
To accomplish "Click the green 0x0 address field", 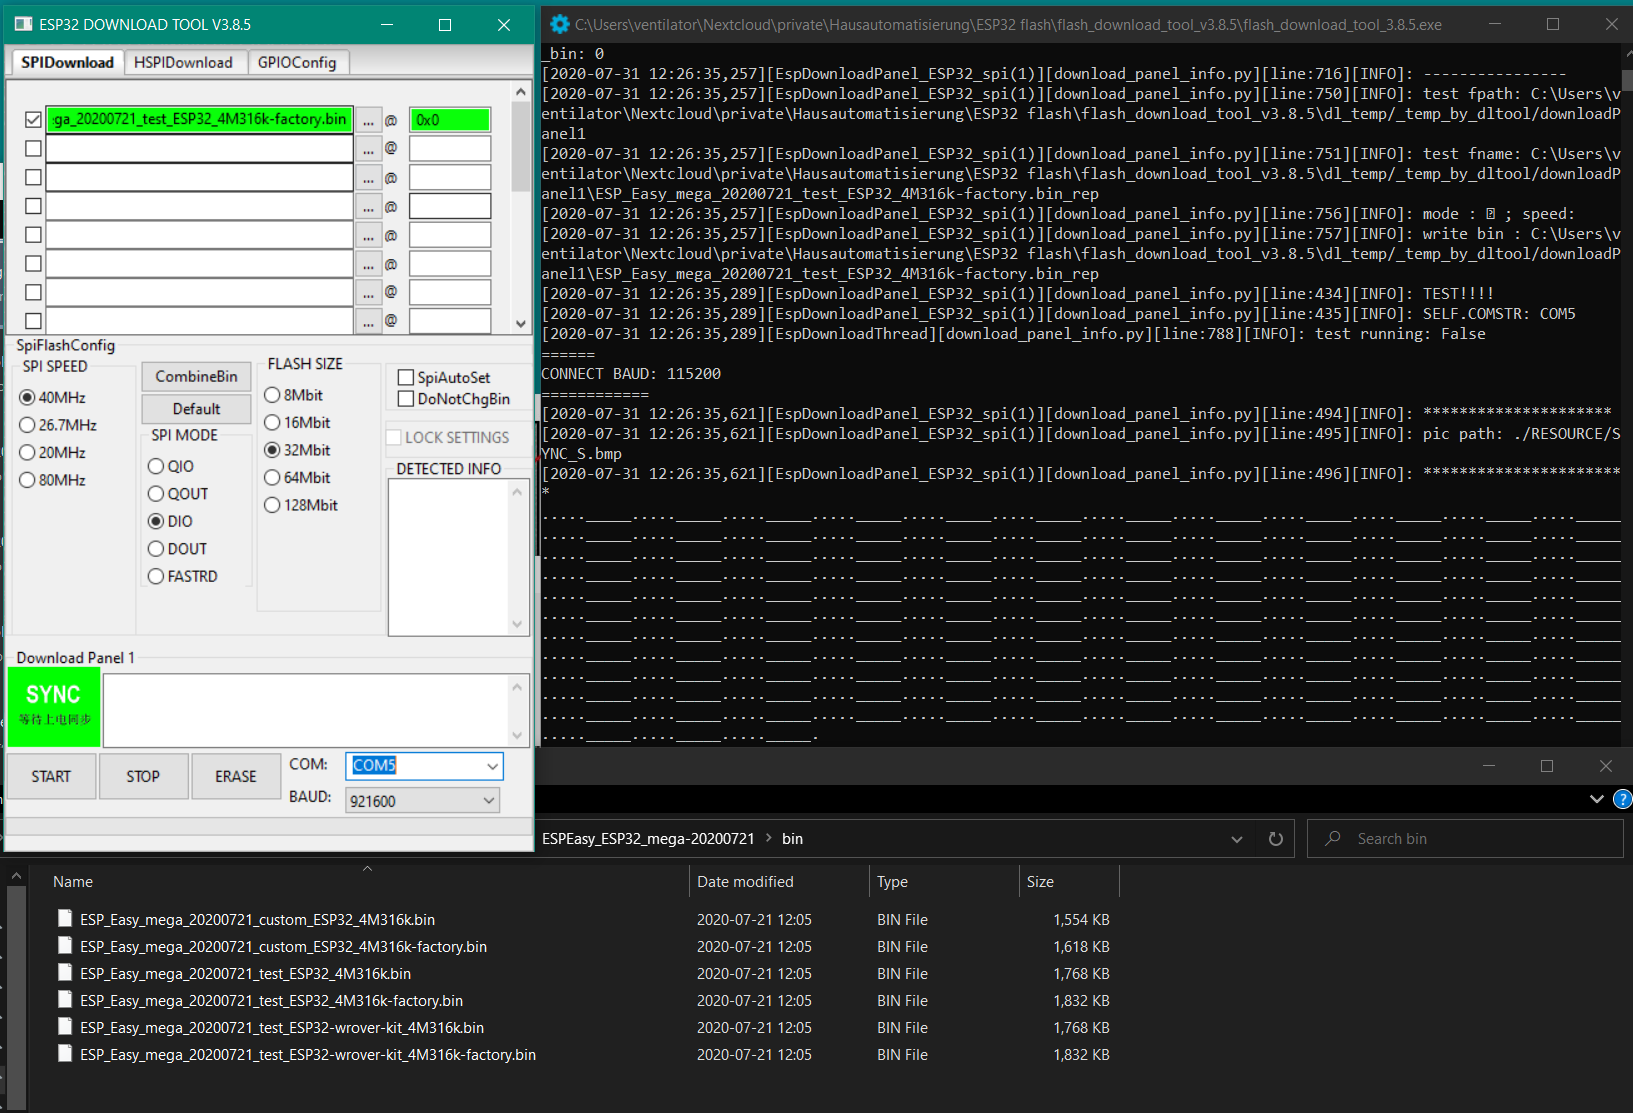I will (x=449, y=120).
